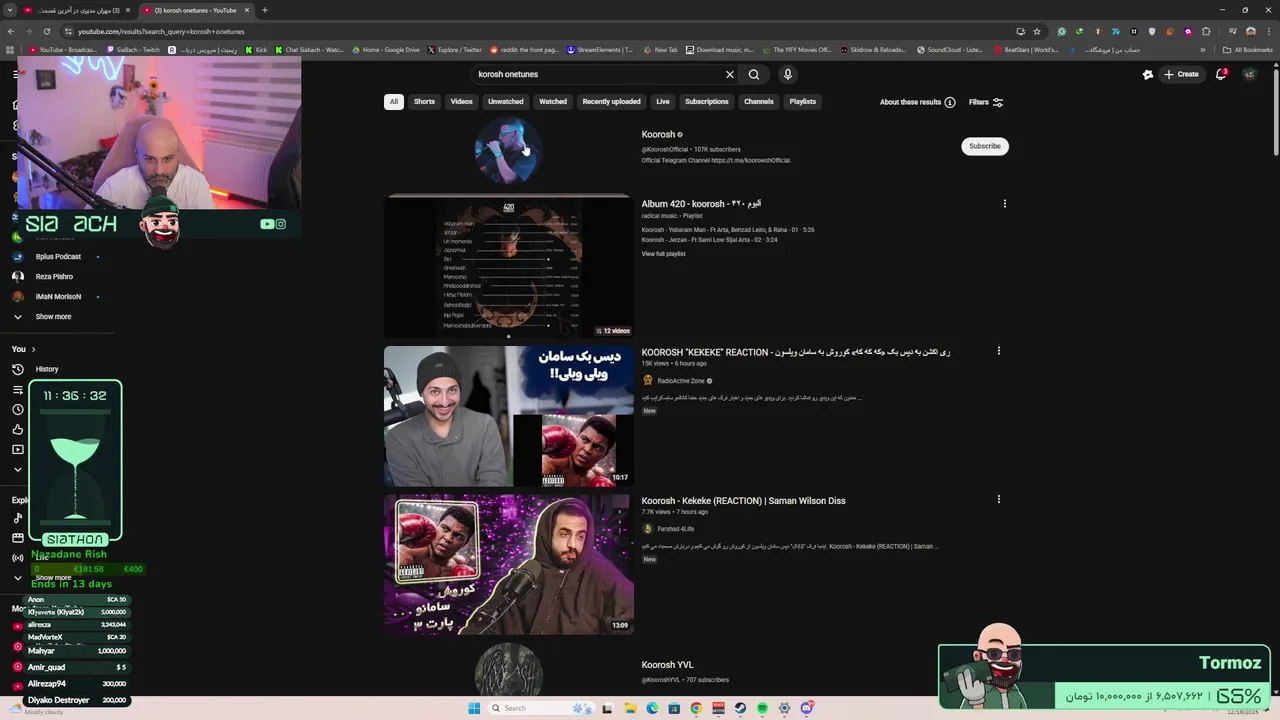
Task: Open the Album 420 playlist thumbnail
Action: point(508,266)
